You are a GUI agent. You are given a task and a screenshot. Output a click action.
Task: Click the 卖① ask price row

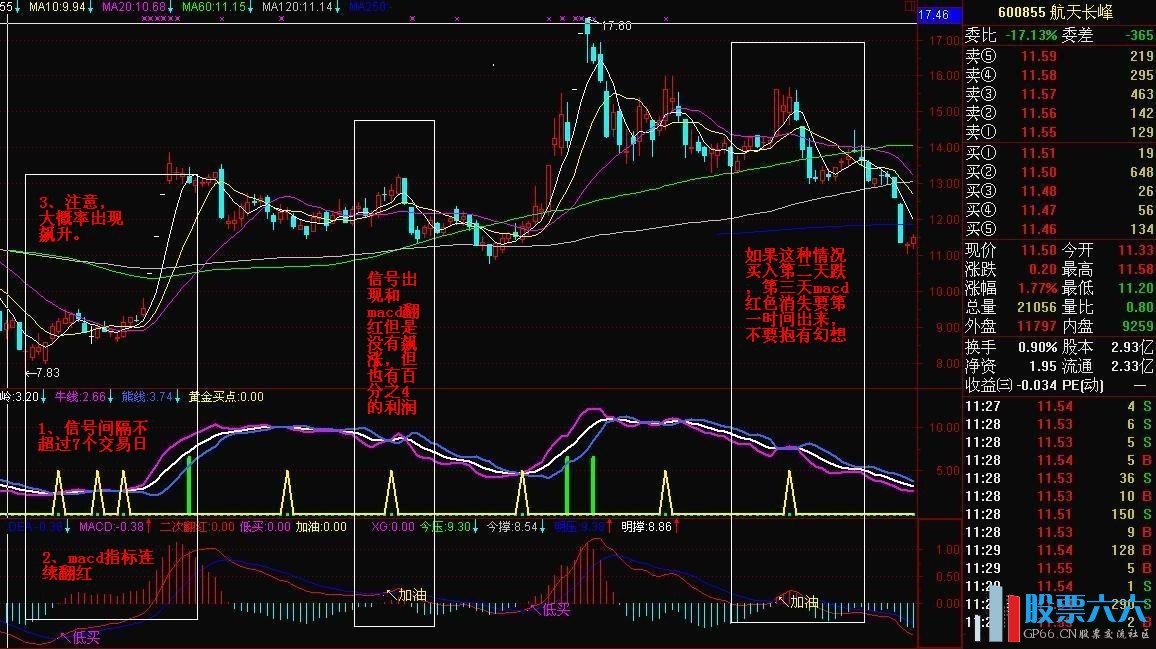[1058, 132]
